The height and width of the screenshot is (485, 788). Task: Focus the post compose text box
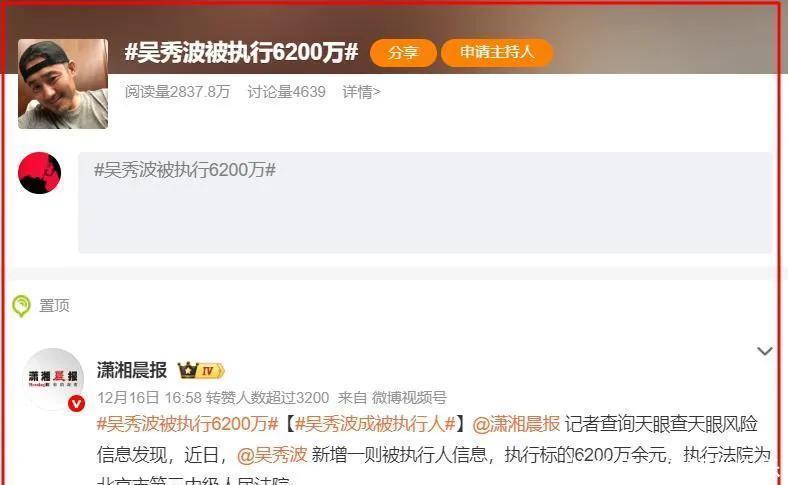click(x=425, y=203)
